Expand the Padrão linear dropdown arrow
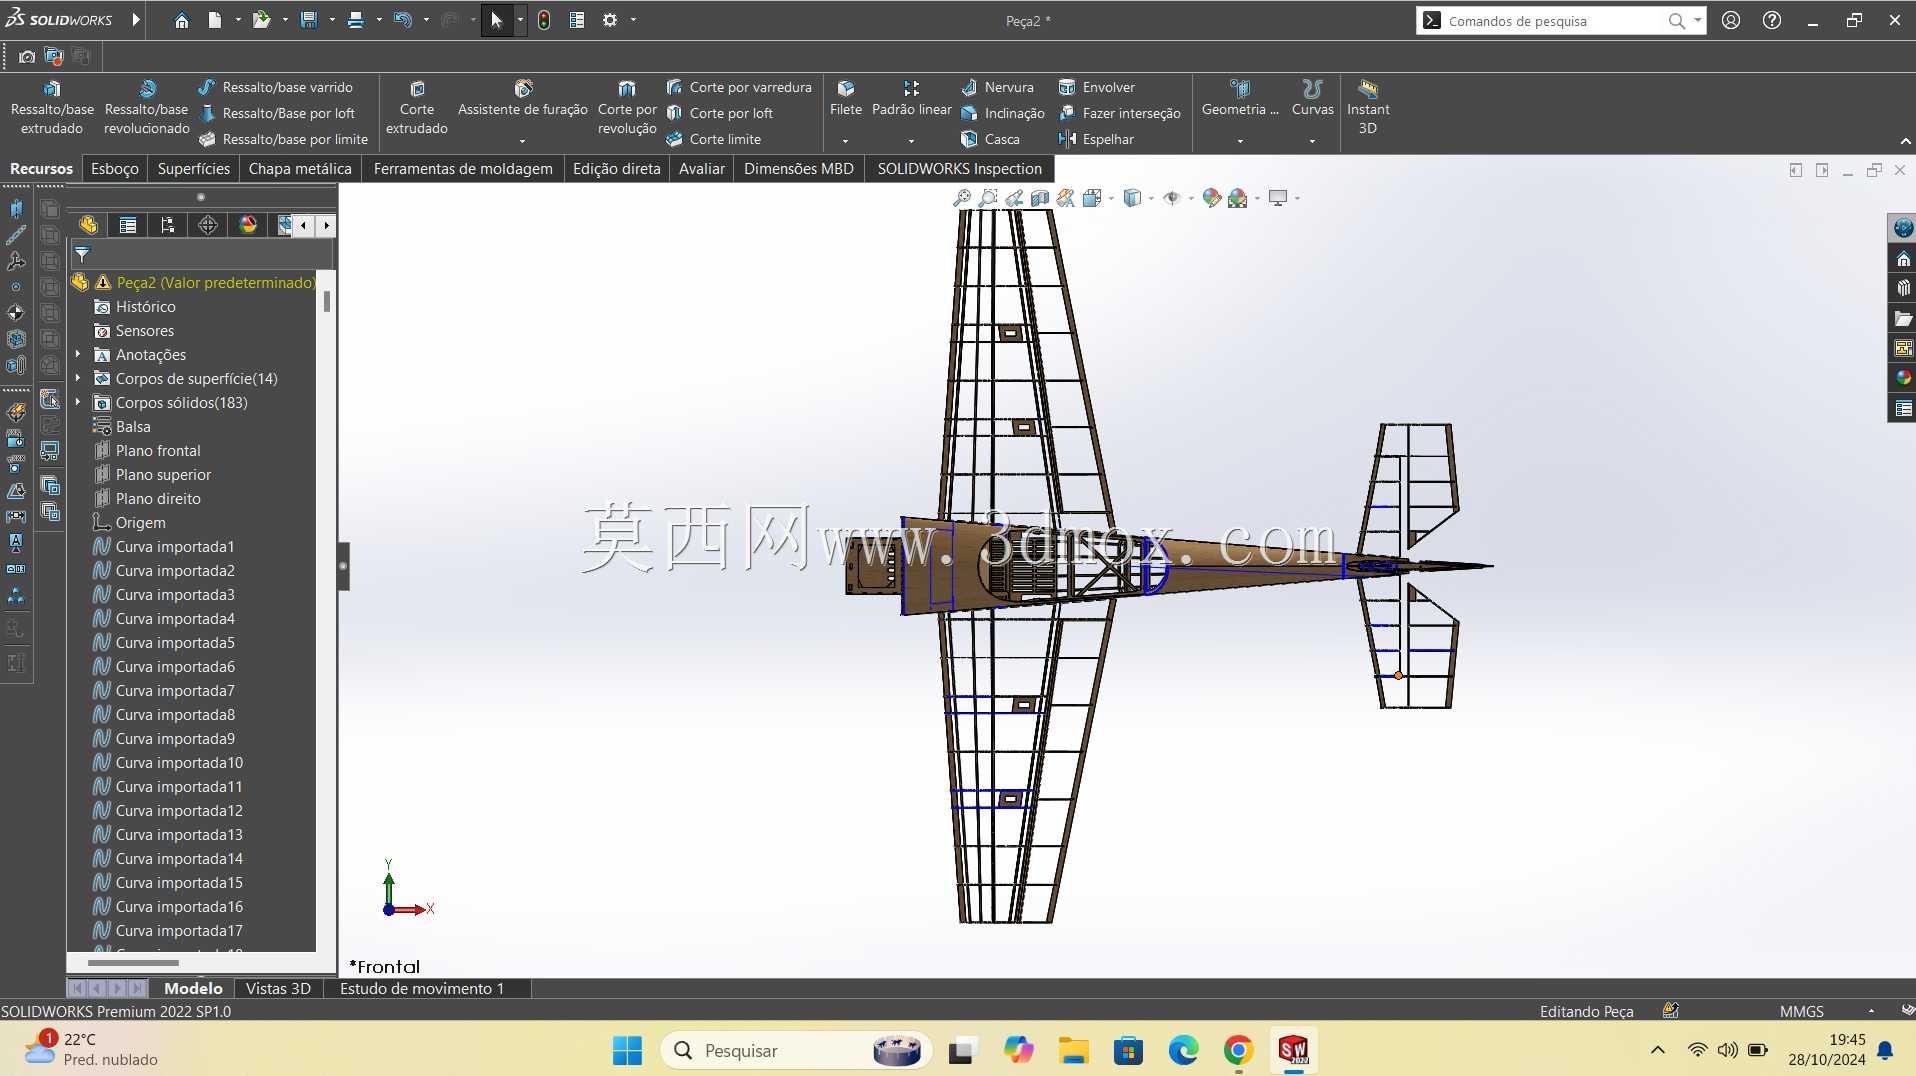The image size is (1916, 1076). pyautogui.click(x=911, y=141)
